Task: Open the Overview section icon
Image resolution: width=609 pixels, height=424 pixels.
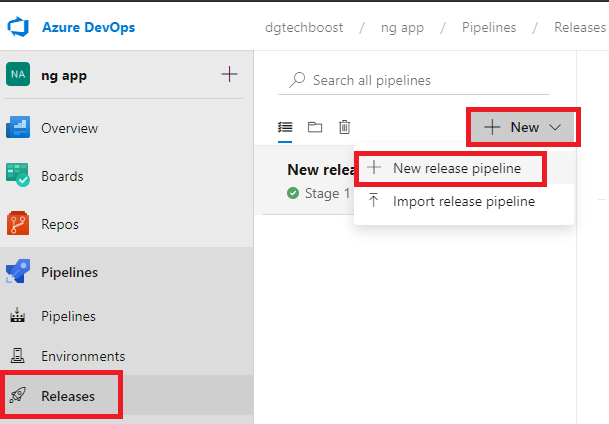Action: pos(19,128)
